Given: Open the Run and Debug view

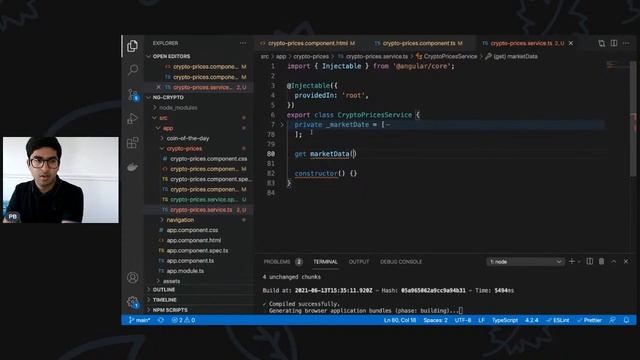Looking at the screenshot, I should pyautogui.click(x=133, y=118).
